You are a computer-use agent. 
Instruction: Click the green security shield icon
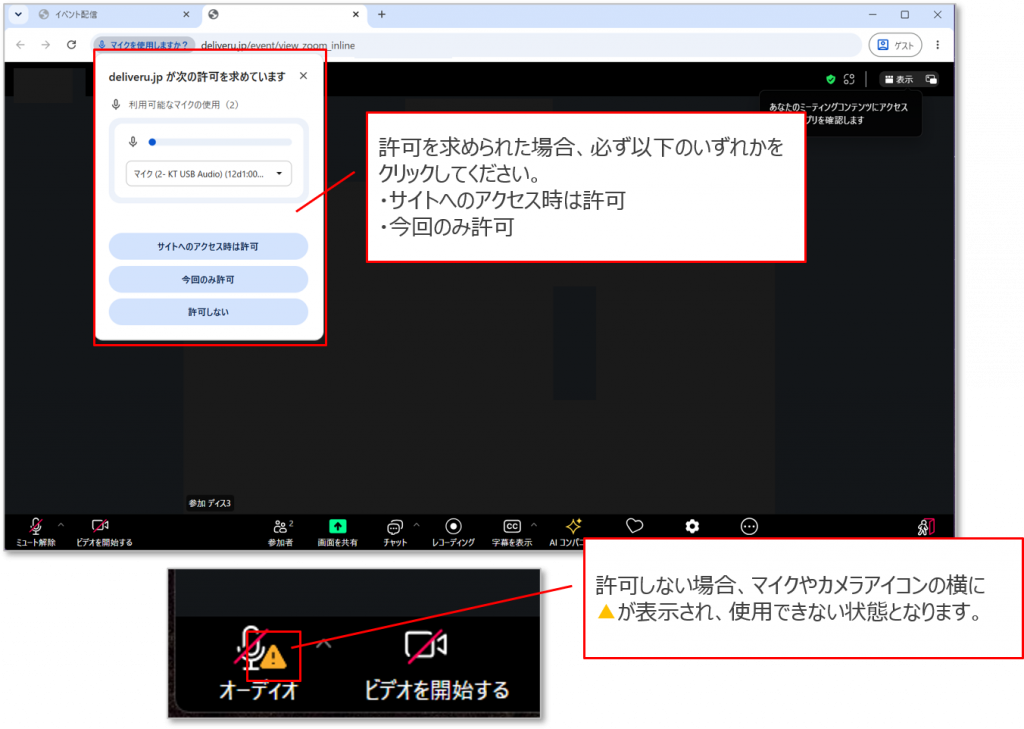coord(831,79)
